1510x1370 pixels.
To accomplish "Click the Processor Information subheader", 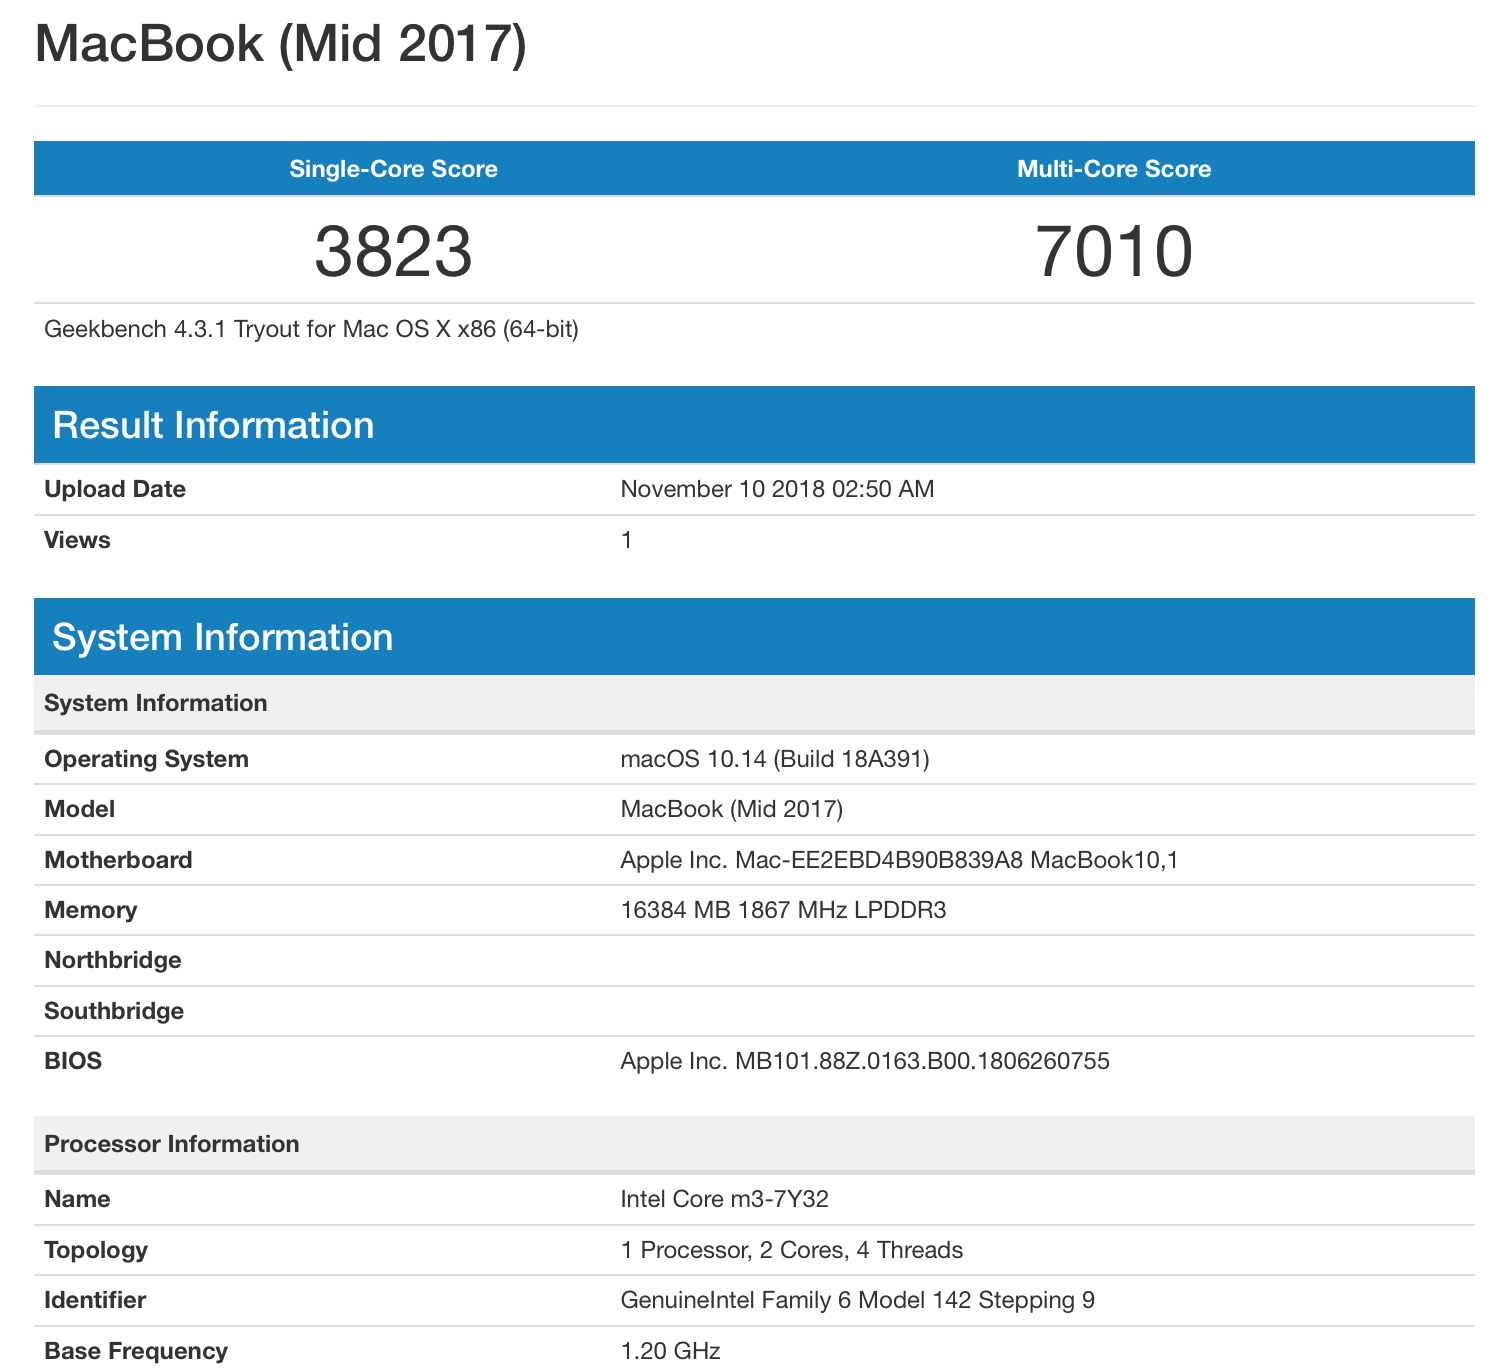I will coord(754,1144).
